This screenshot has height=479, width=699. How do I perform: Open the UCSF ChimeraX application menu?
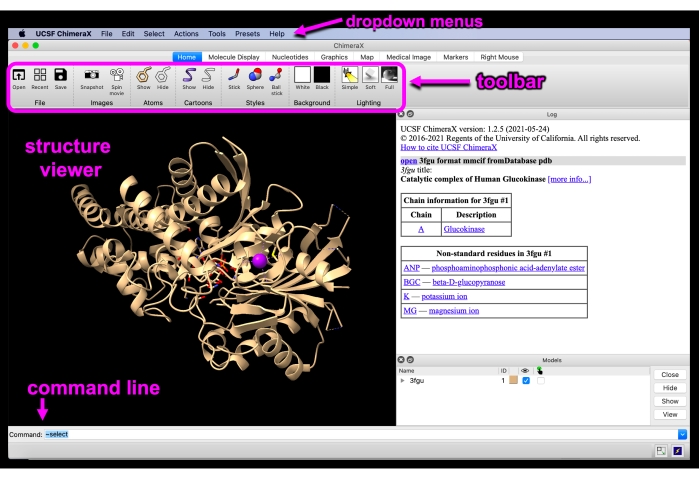(63, 33)
